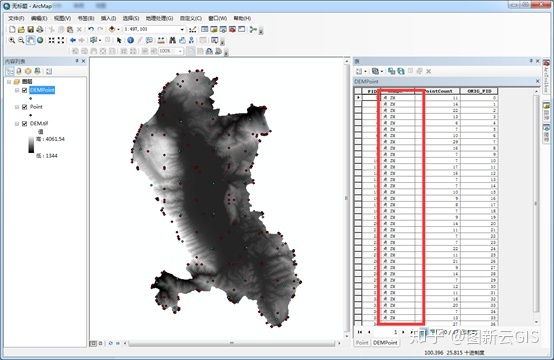Go back to previous extent
Viewport: 554px width, 360px height.
pyautogui.click(x=73, y=40)
